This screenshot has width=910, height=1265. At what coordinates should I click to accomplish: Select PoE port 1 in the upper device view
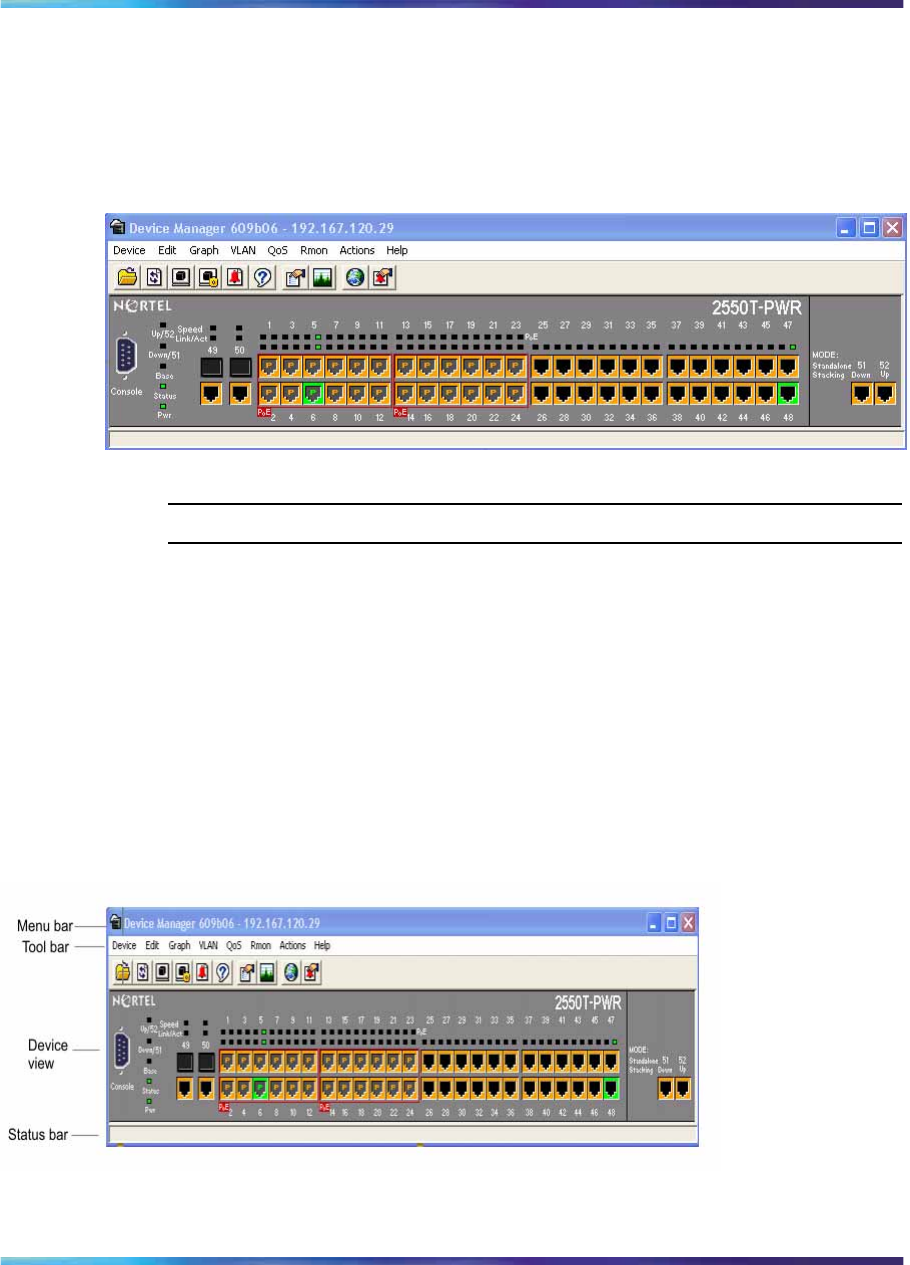click(x=269, y=366)
